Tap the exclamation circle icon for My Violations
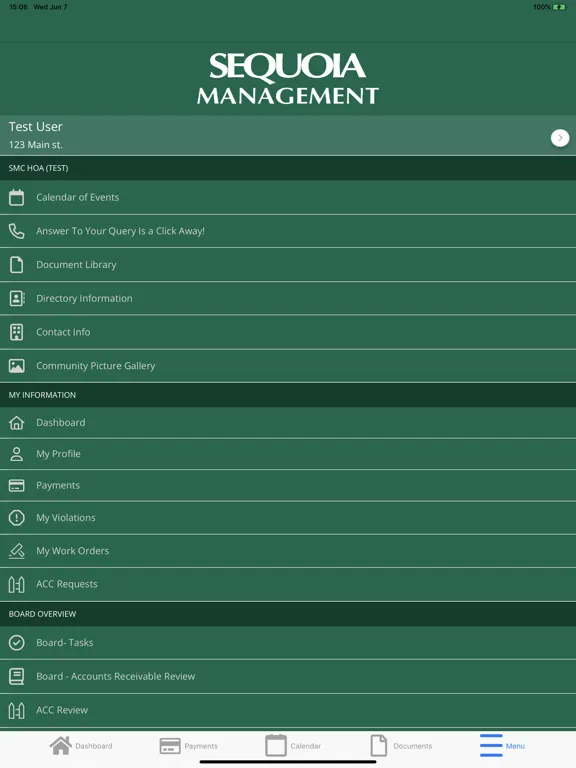This screenshot has height=768, width=576. click(x=16, y=518)
